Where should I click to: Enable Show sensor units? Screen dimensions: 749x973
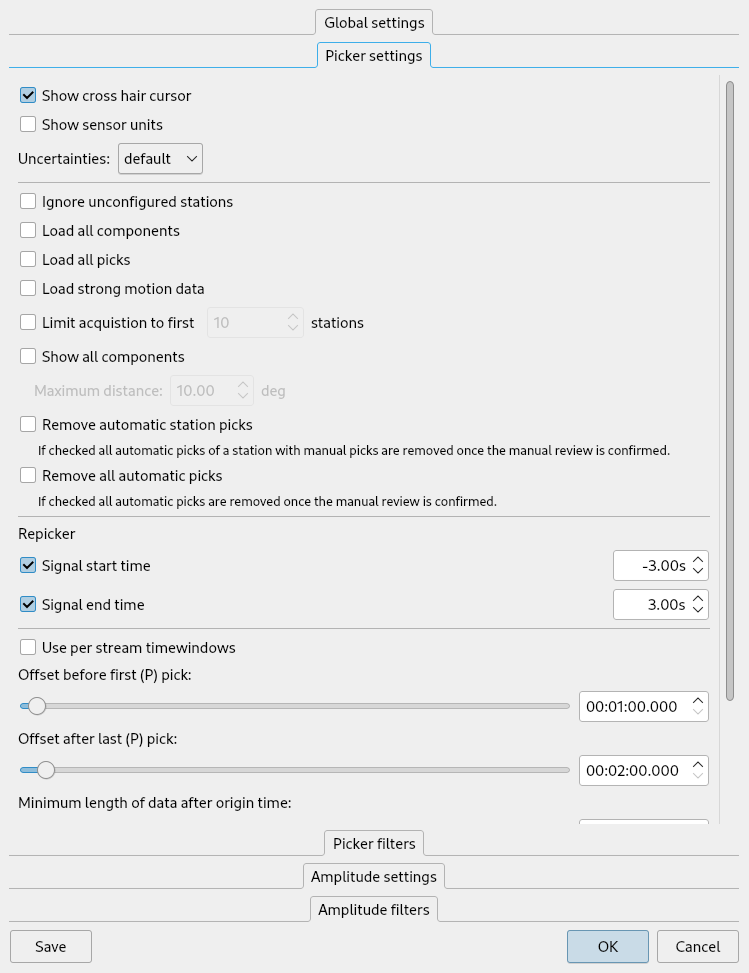[x=28, y=125]
